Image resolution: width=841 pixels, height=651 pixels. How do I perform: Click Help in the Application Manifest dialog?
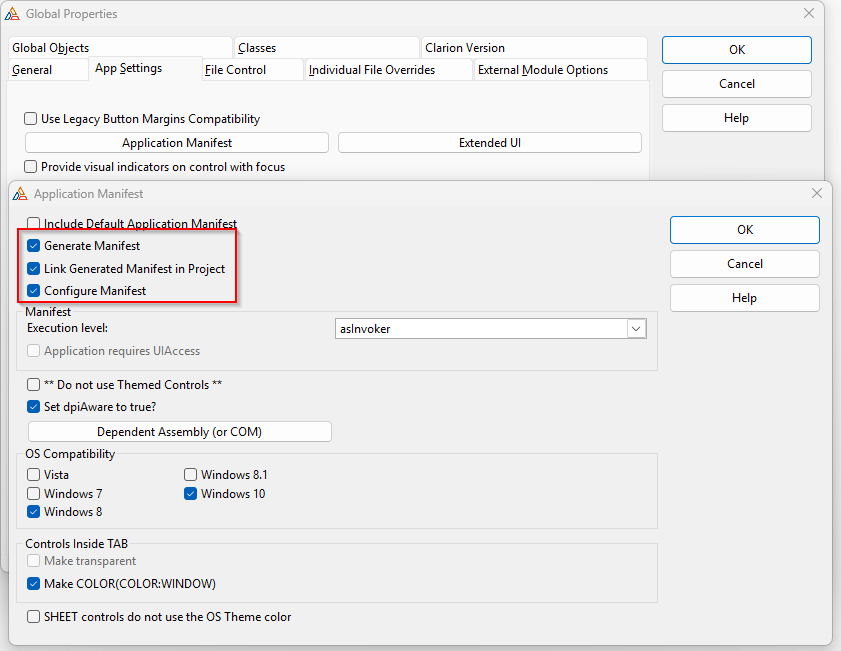coord(744,298)
